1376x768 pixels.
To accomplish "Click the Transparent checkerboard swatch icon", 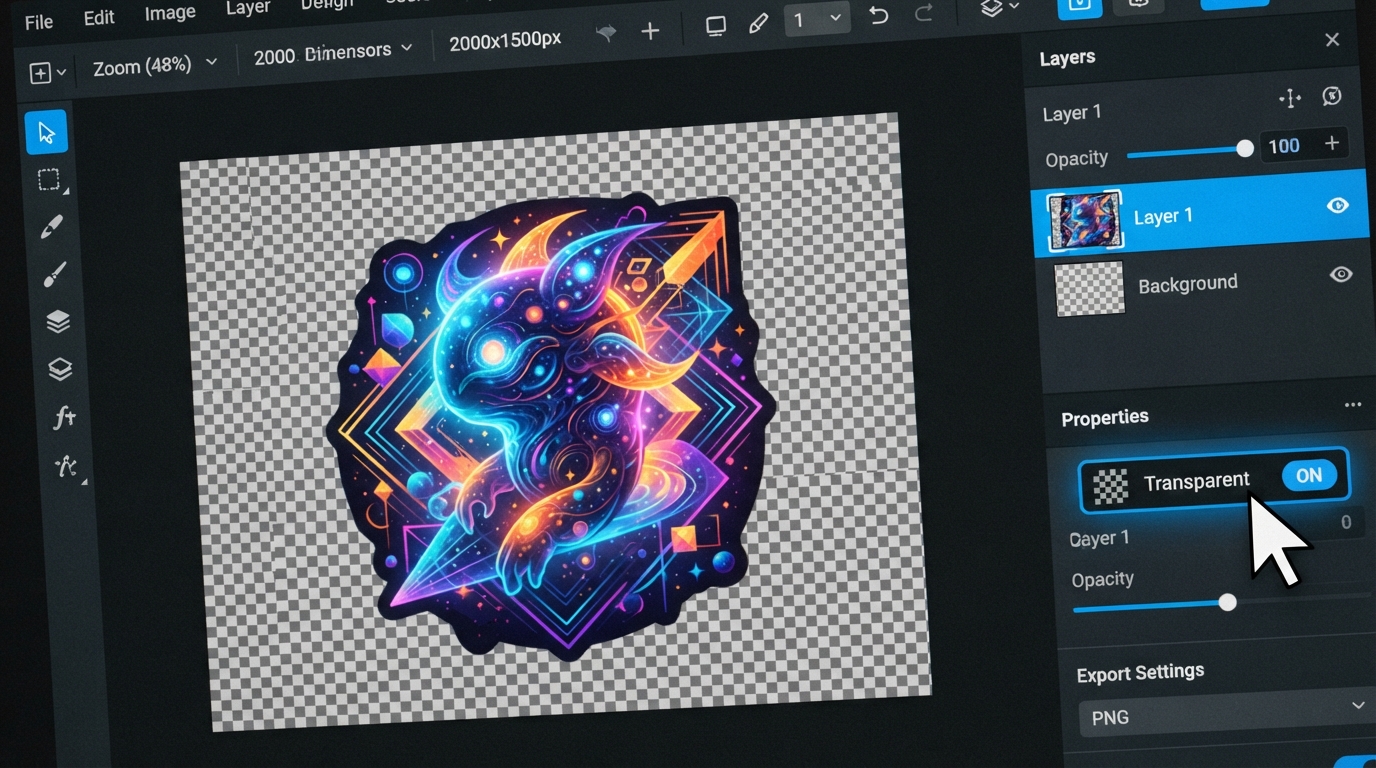I will click(x=1110, y=487).
